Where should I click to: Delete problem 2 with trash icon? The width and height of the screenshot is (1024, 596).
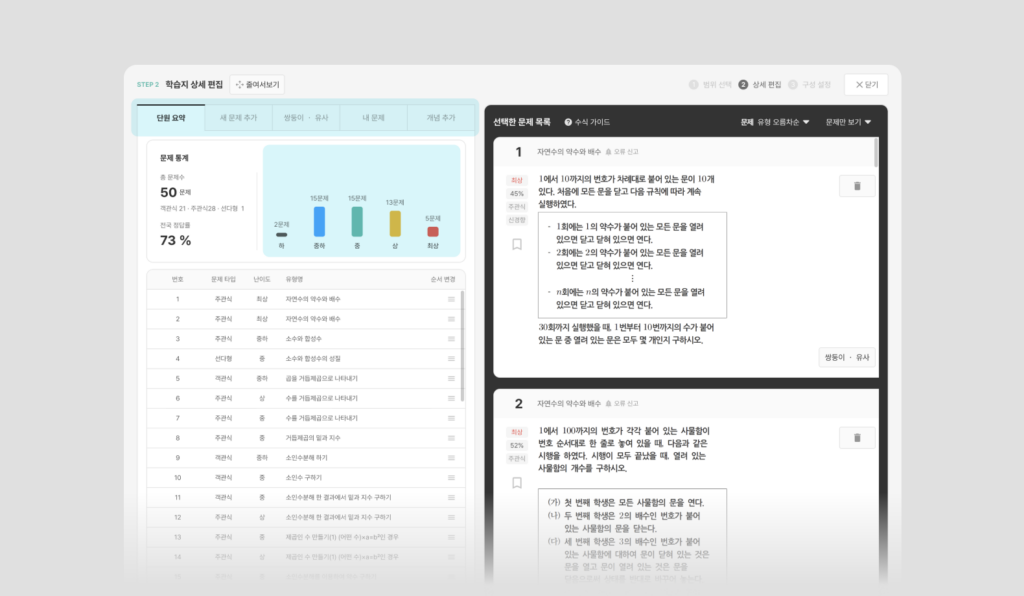tap(857, 438)
